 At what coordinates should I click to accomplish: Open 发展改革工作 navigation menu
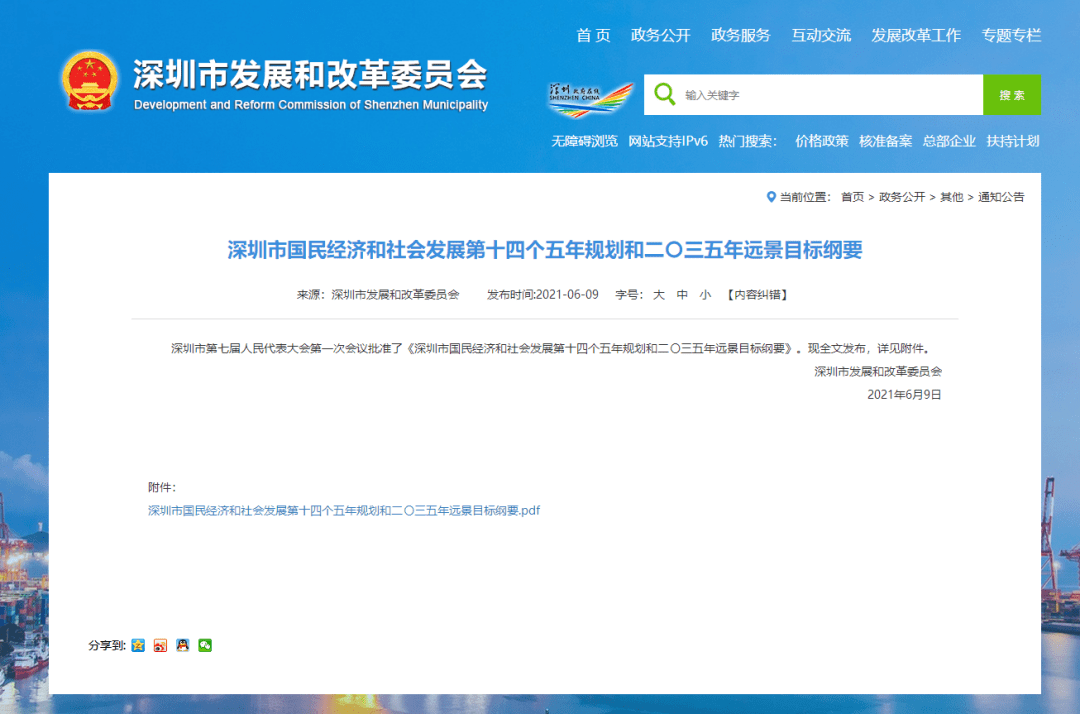[916, 35]
